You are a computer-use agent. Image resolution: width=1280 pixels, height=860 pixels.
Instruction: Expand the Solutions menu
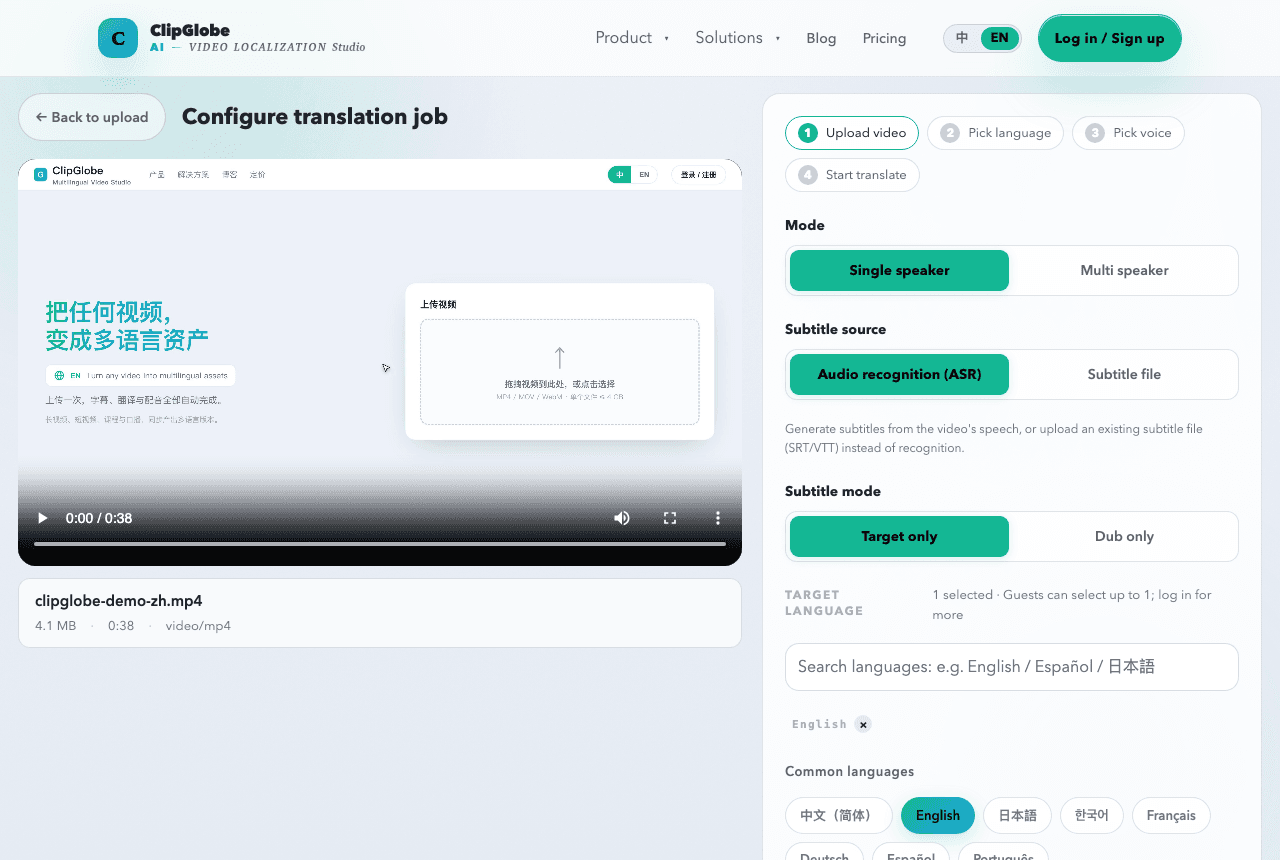pos(738,38)
